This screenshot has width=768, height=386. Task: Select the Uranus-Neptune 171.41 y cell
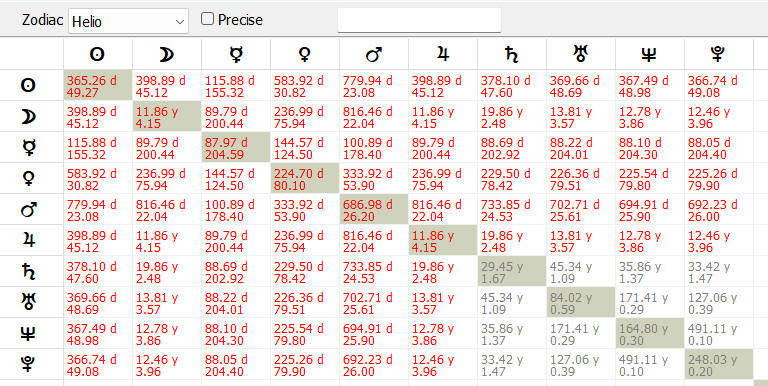click(x=649, y=302)
